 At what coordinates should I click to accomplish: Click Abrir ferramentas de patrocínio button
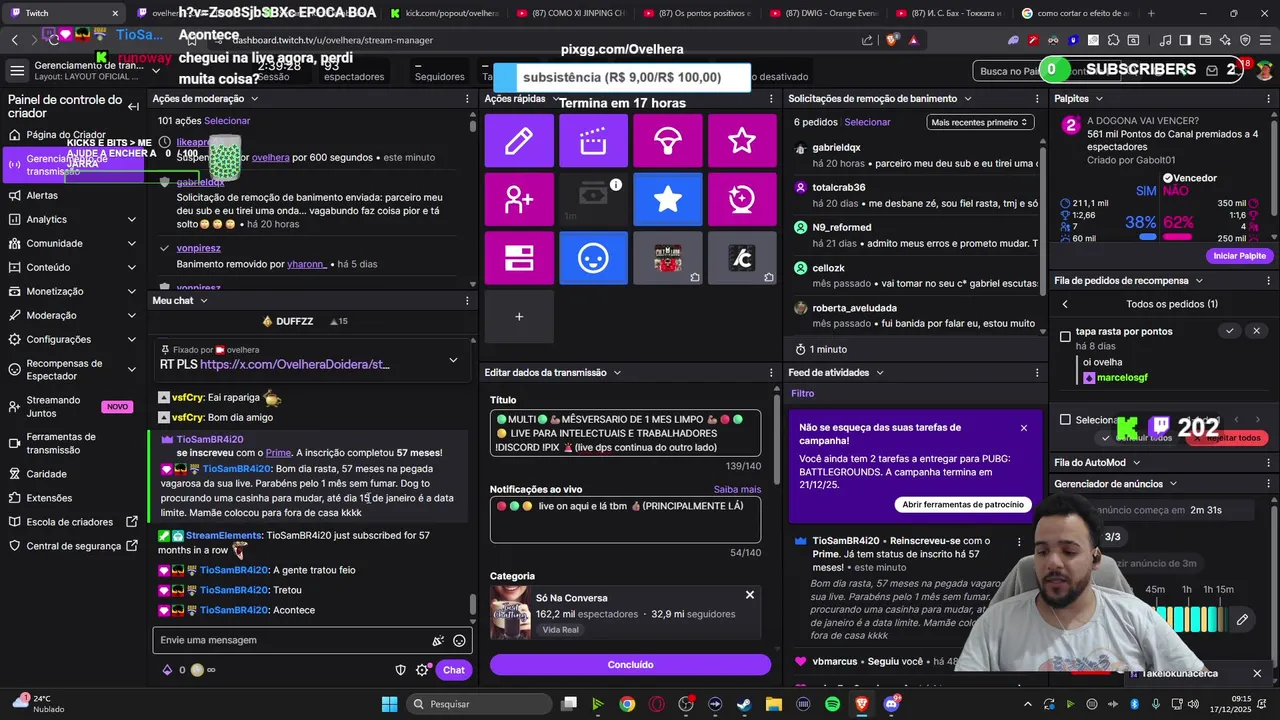tap(963, 505)
